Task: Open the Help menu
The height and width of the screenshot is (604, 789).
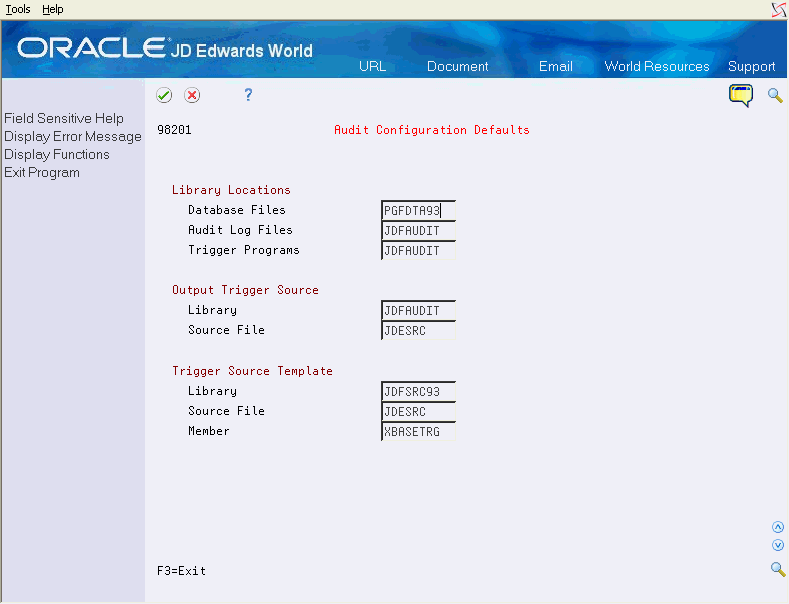Action: [x=53, y=9]
